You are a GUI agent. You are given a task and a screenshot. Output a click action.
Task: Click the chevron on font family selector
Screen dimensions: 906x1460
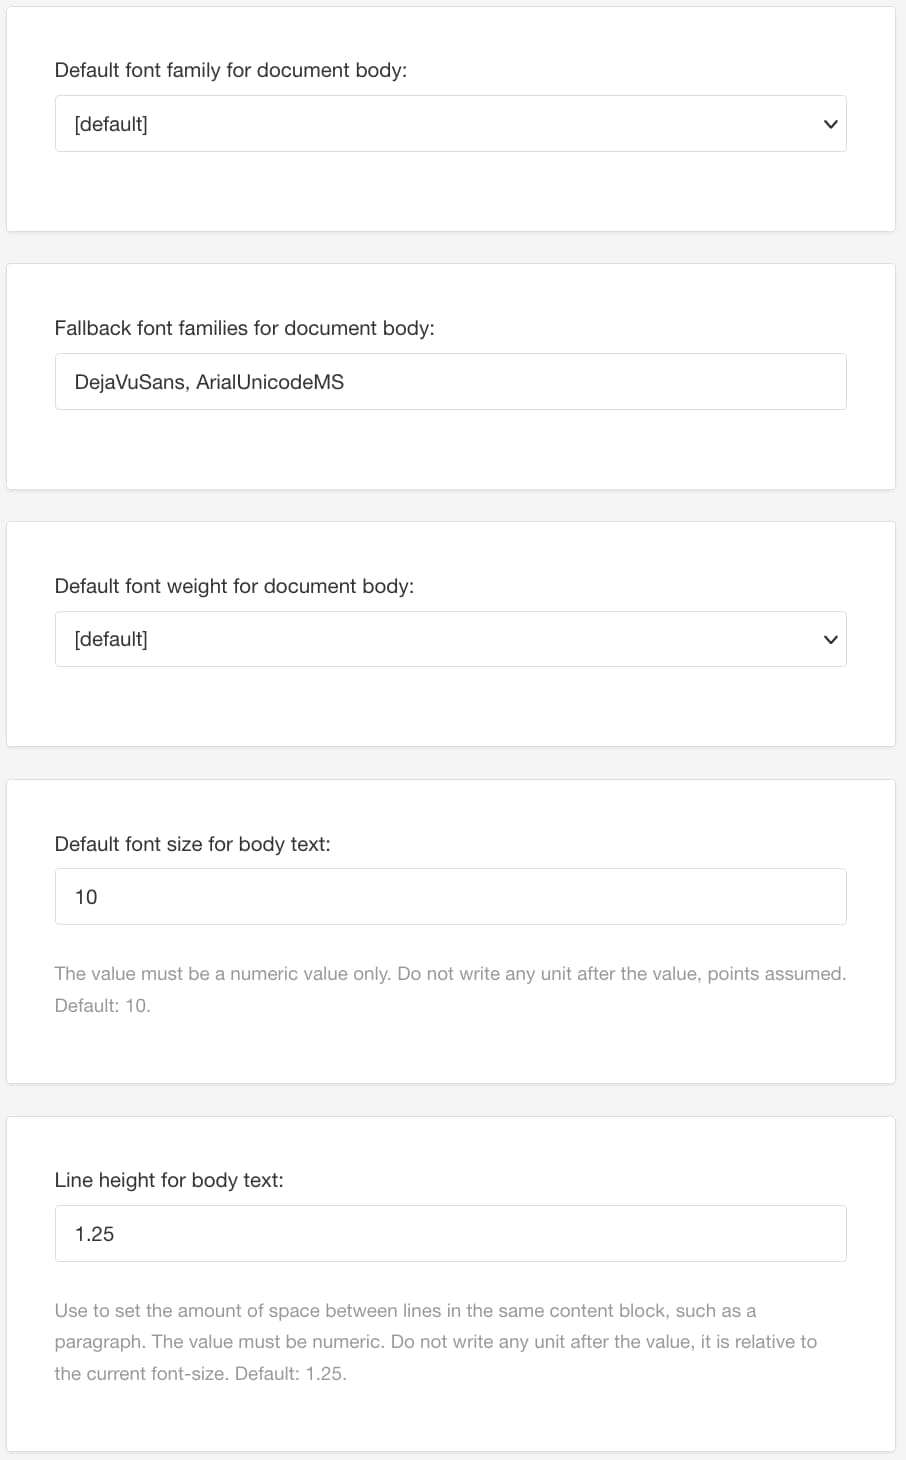click(829, 123)
